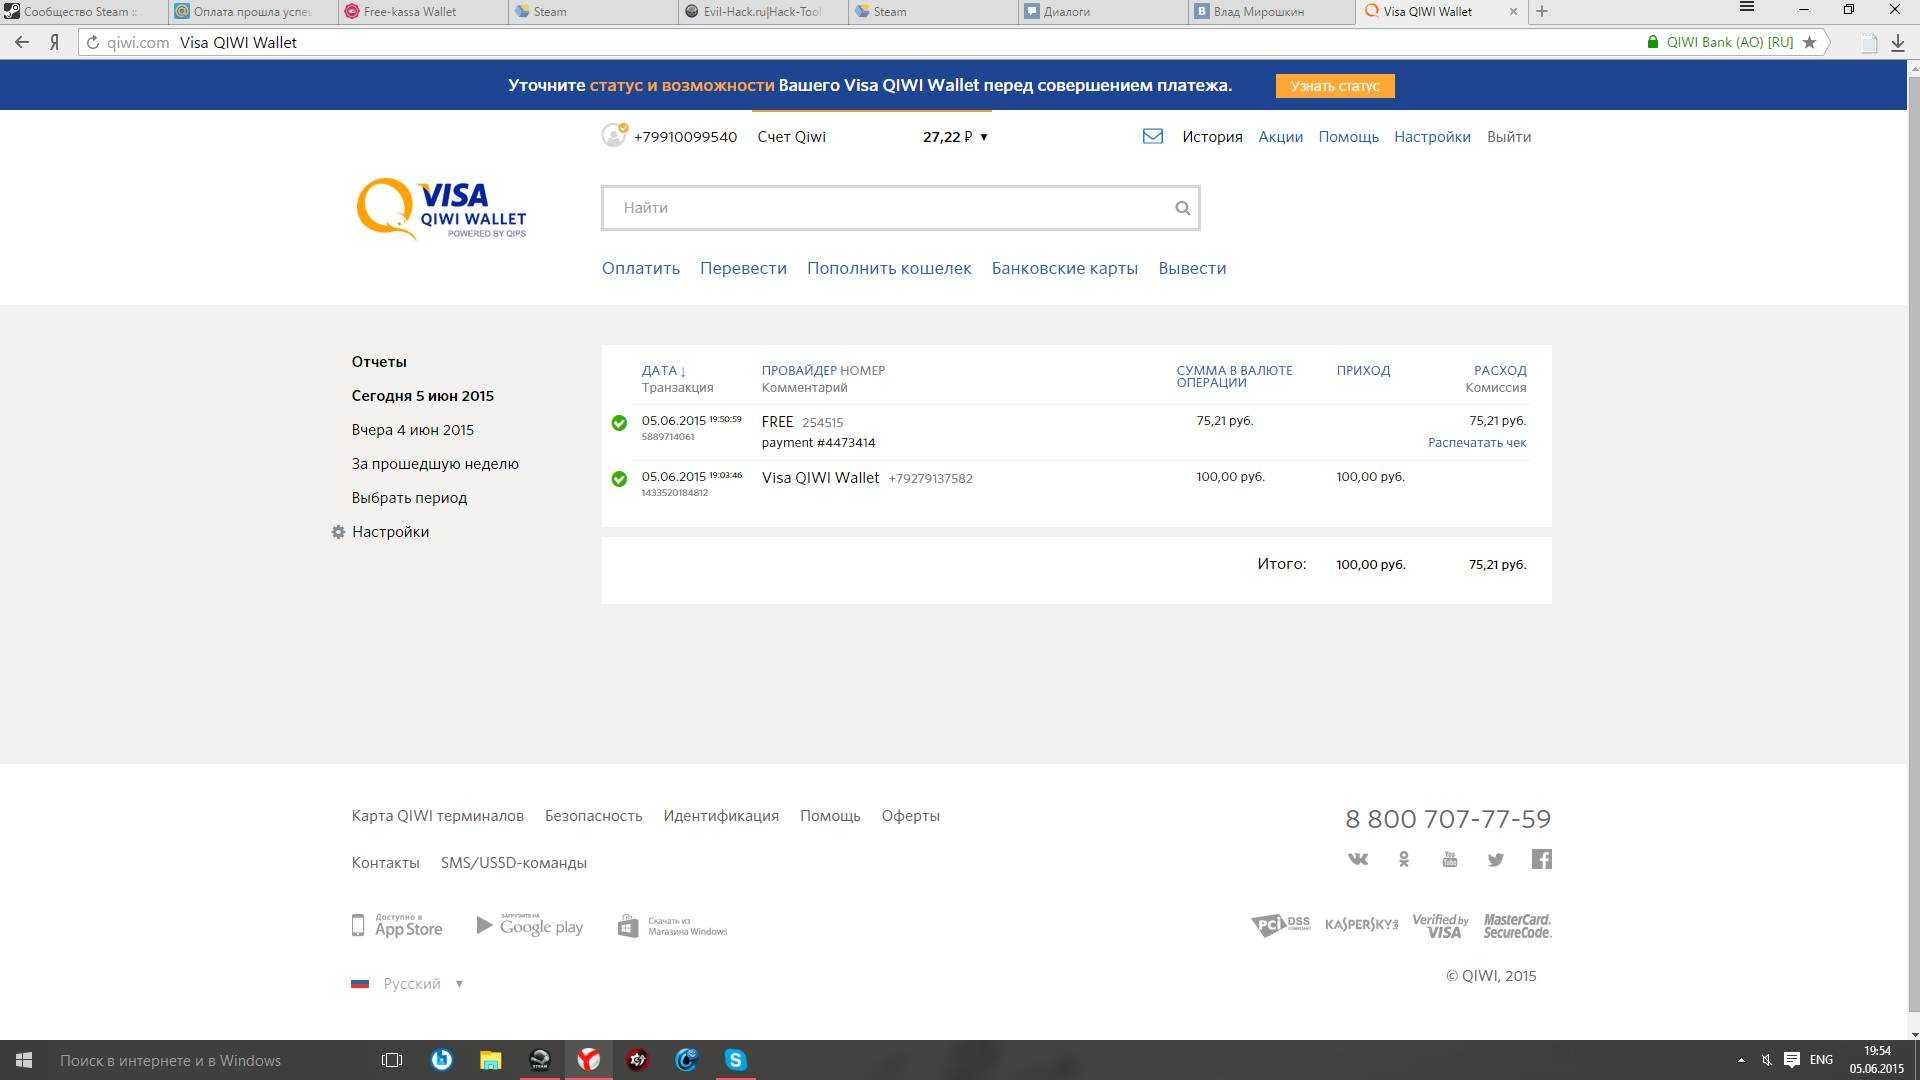Sort by ПРОВАЙДЕР column header
Viewport: 1920px width, 1080px height.
798,370
